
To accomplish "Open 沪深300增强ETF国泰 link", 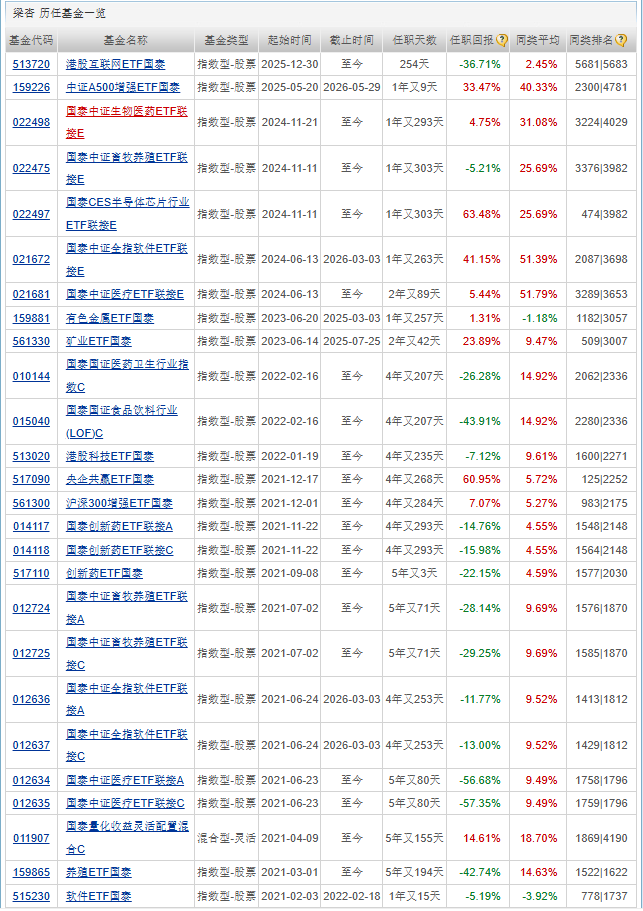I will tap(119, 503).
